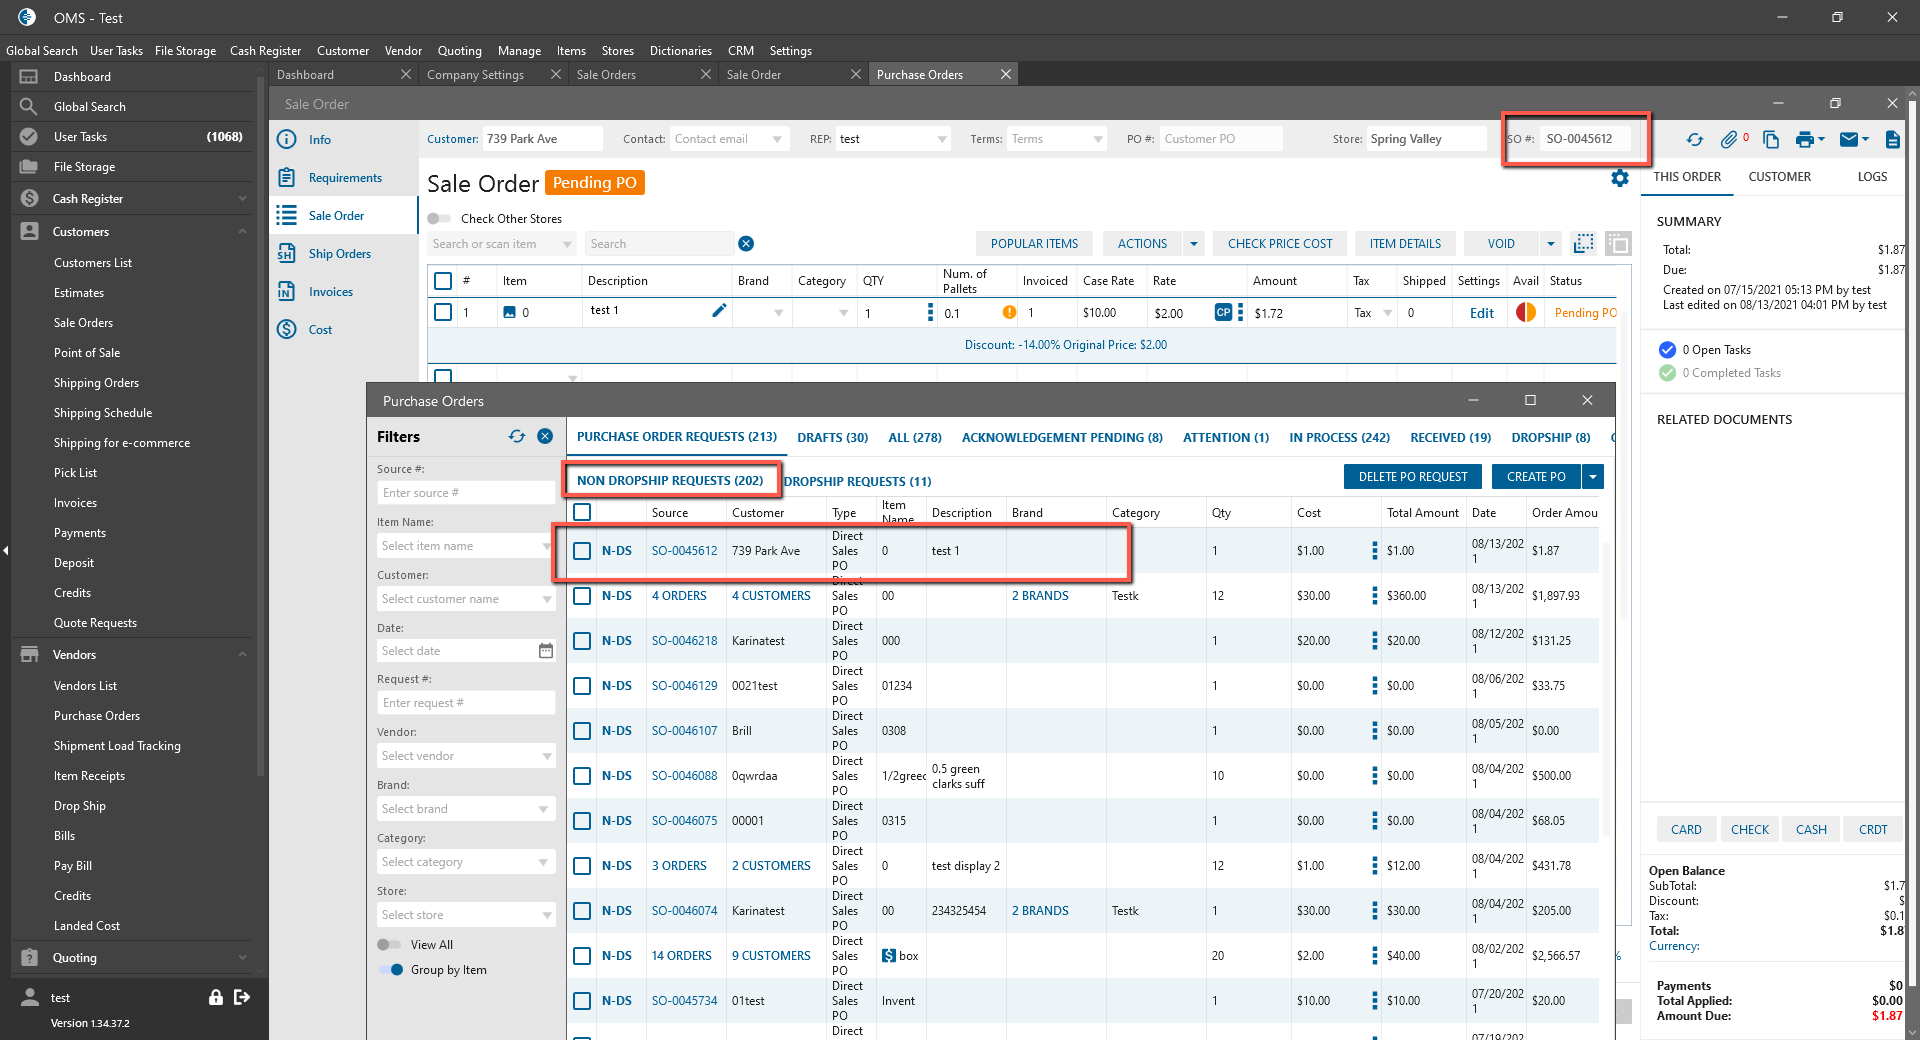This screenshot has width=1920, height=1040.
Task: Toggle the Check Other Stores switch
Action: pos(439,219)
